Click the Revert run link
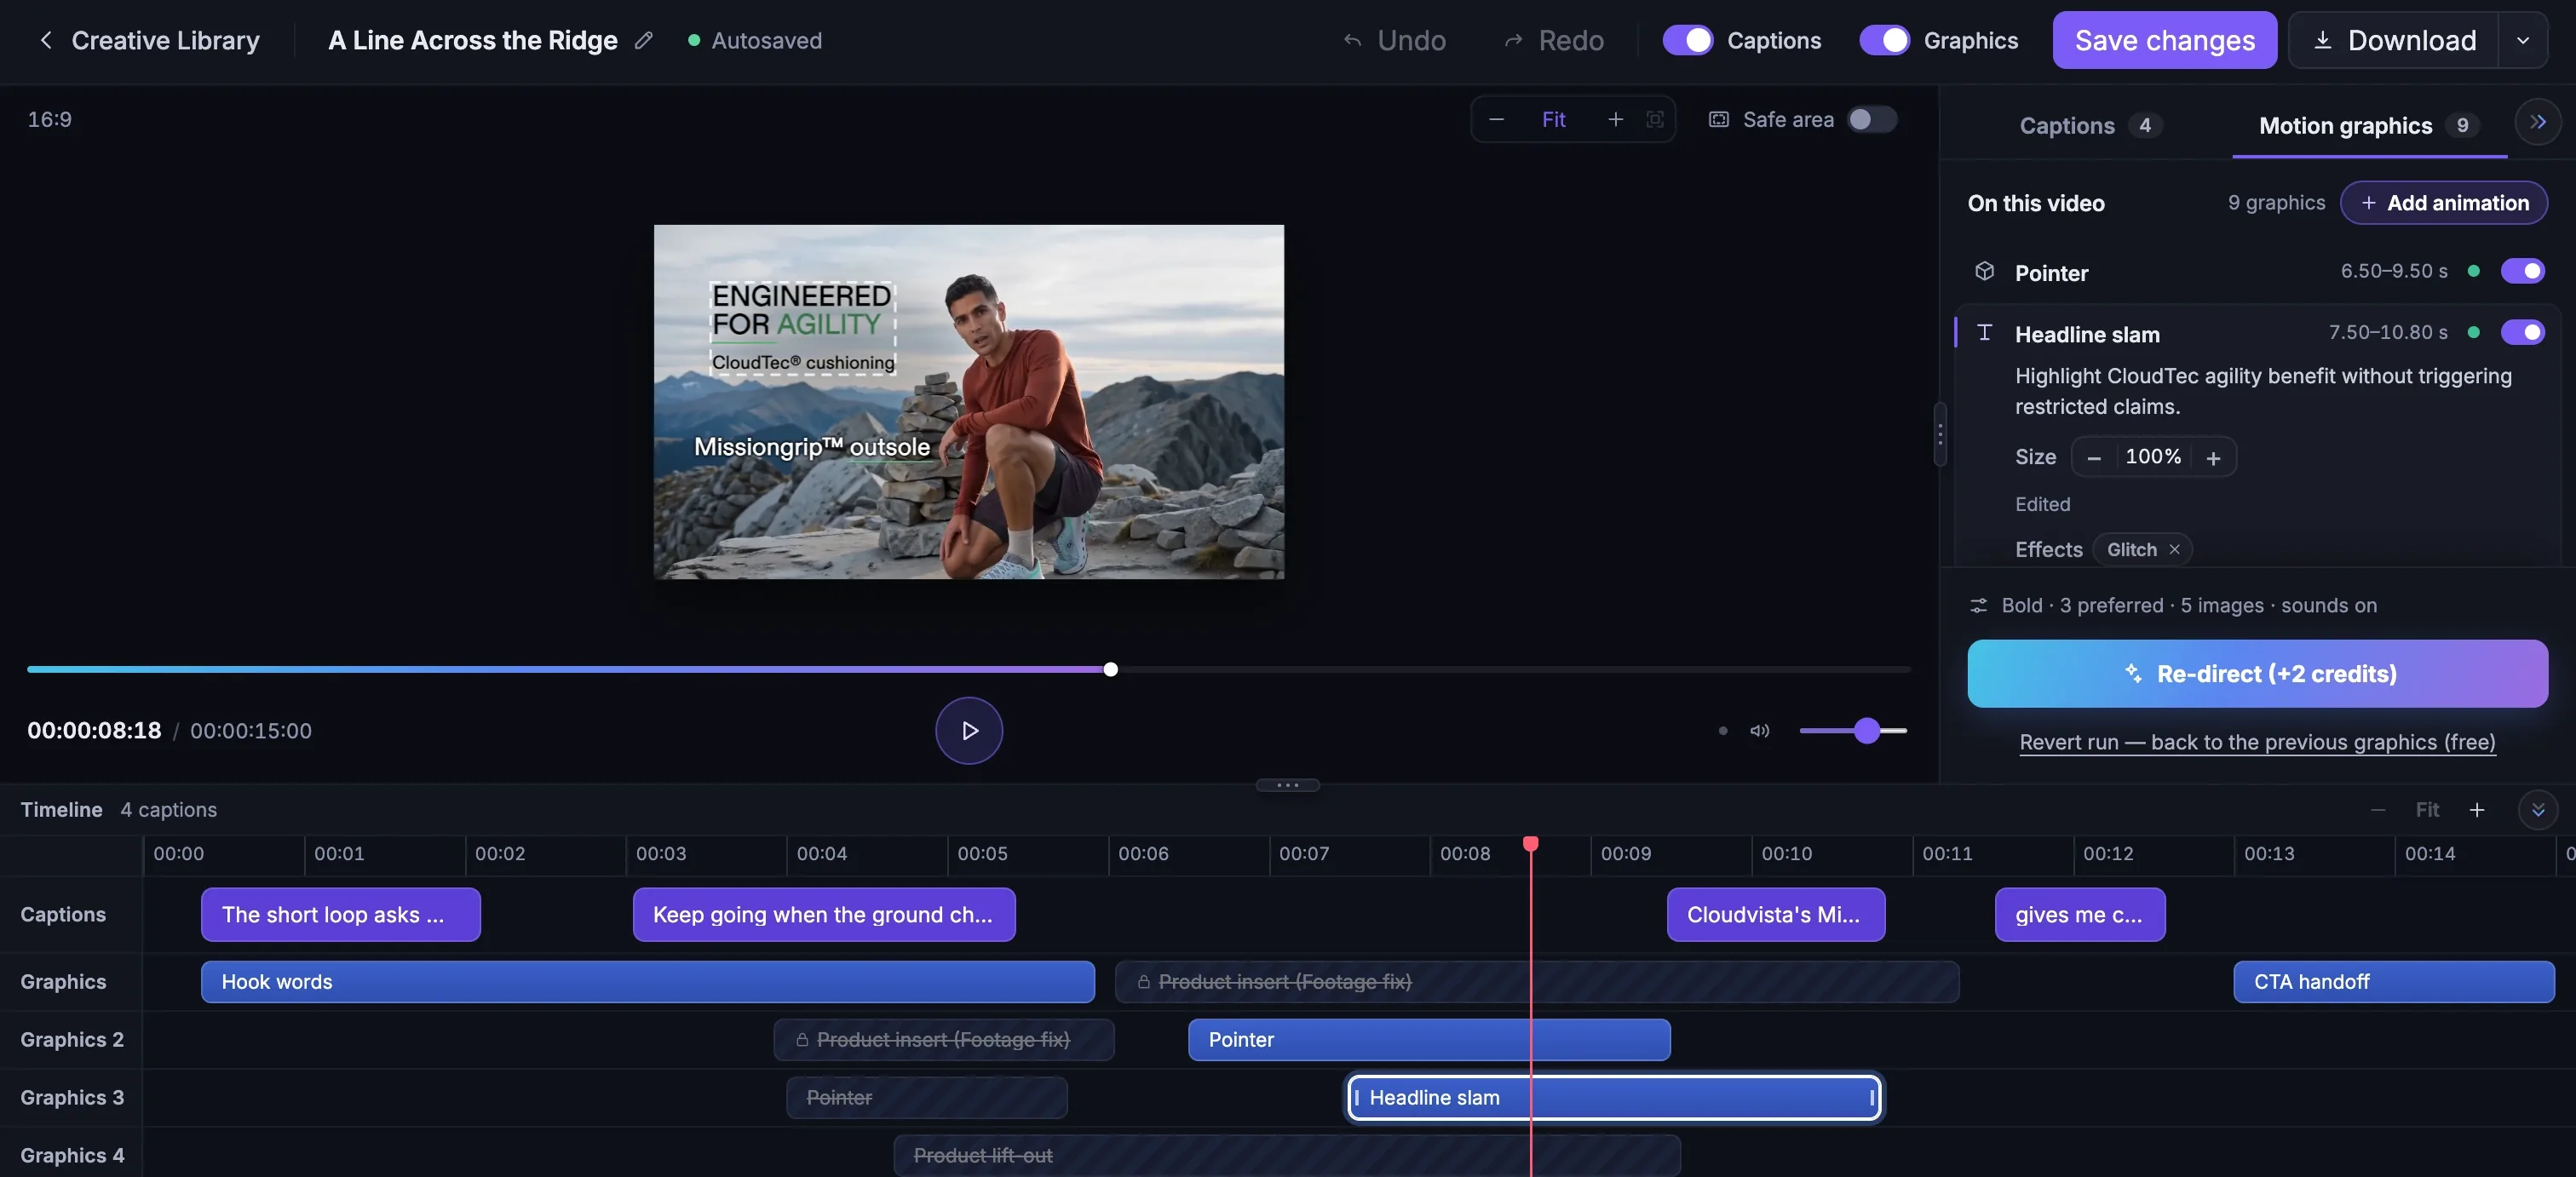Viewport: 2576px width, 1177px height. point(2257,742)
